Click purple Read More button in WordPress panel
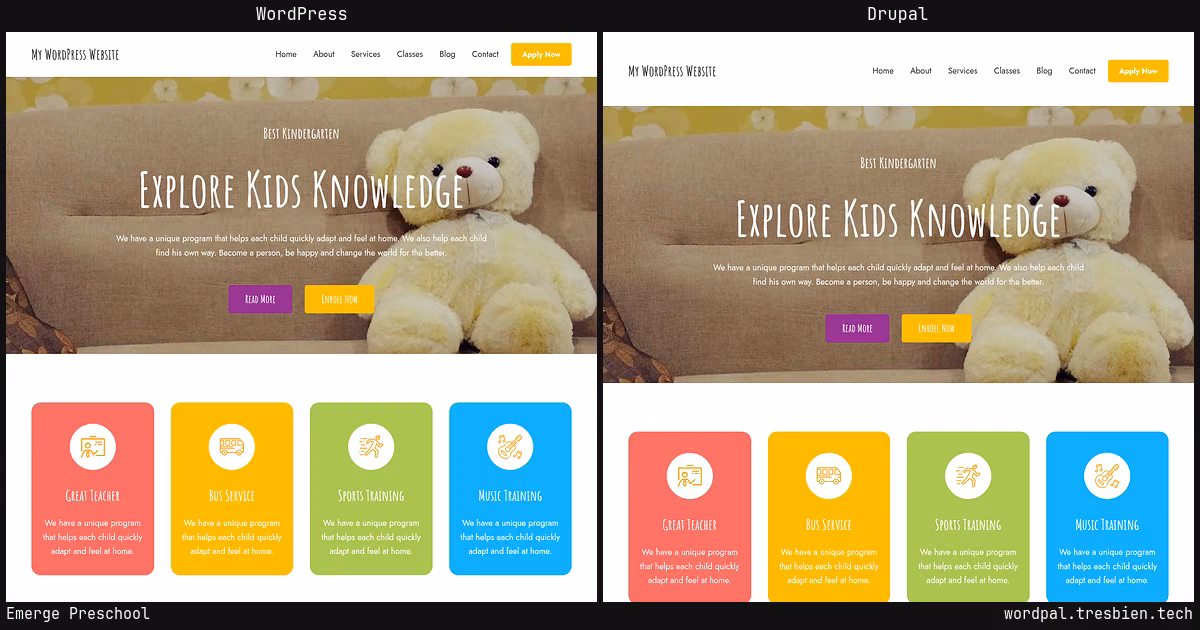The image size is (1200, 630). 260,299
